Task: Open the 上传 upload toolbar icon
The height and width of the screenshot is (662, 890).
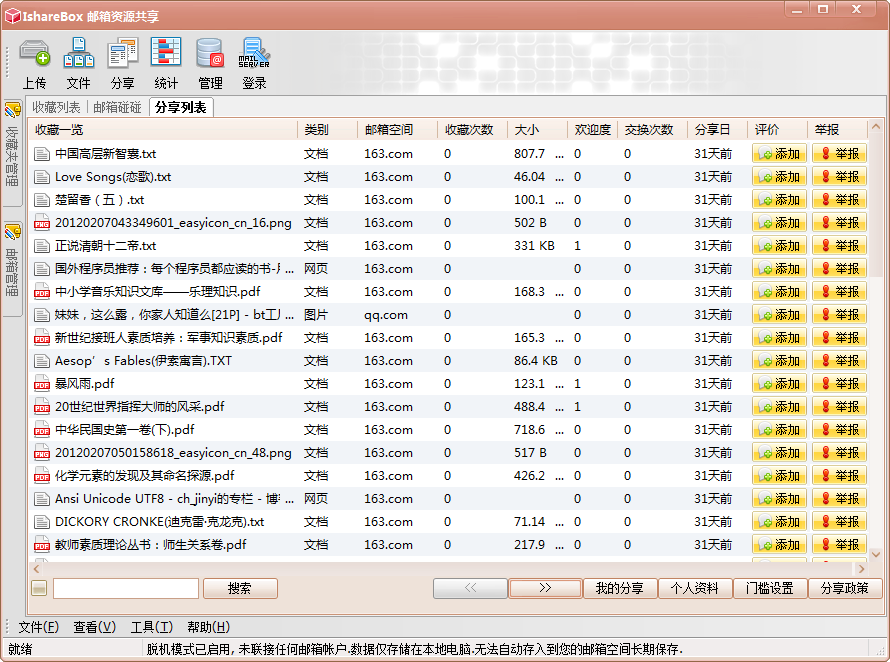Action: pyautogui.click(x=35, y=63)
